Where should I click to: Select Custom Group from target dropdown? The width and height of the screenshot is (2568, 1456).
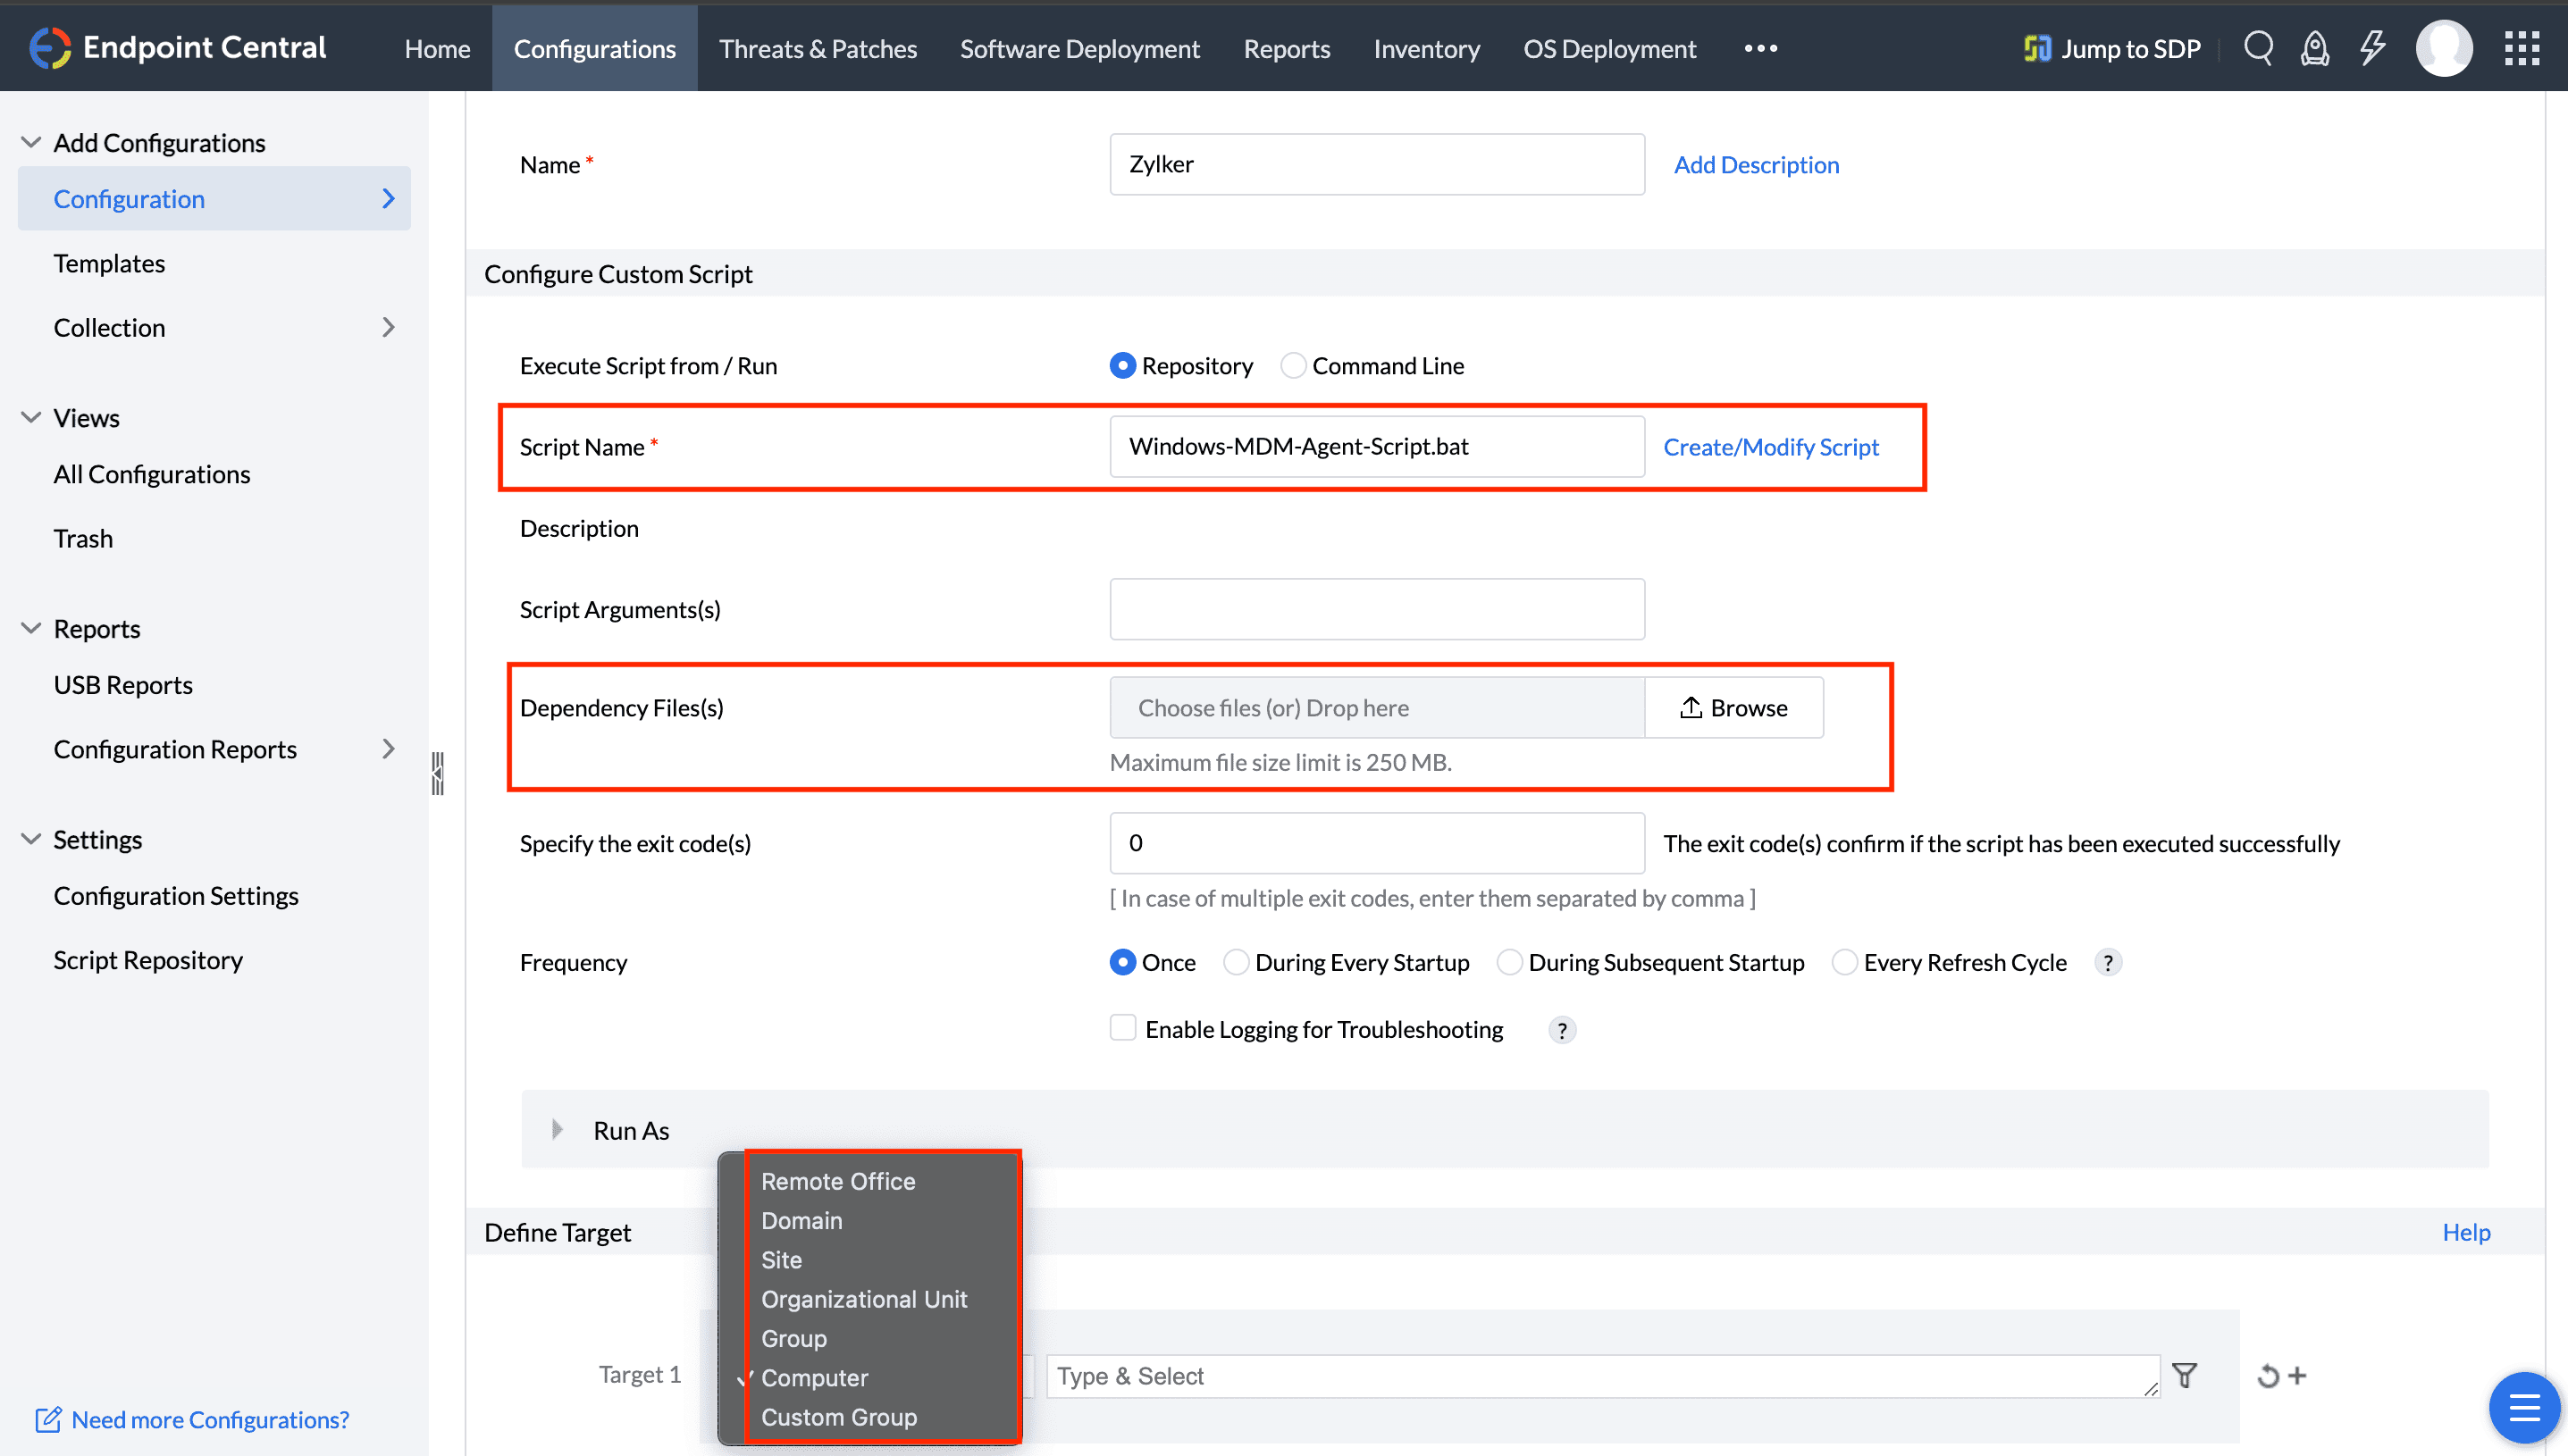coord(838,1417)
